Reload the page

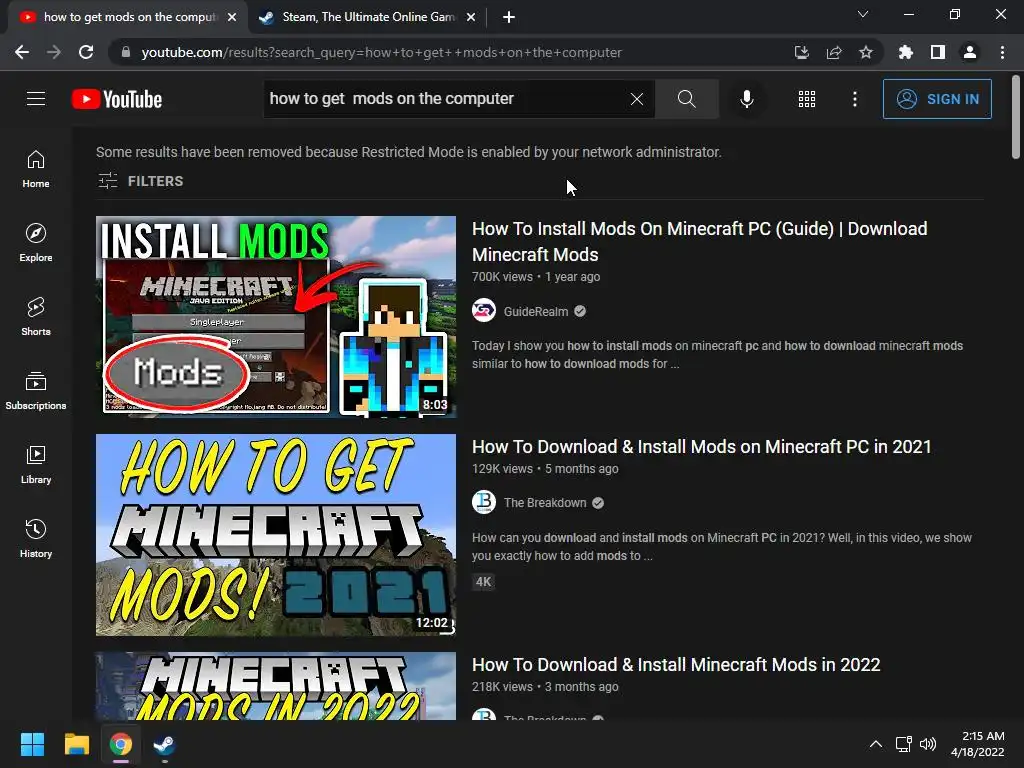click(x=86, y=52)
